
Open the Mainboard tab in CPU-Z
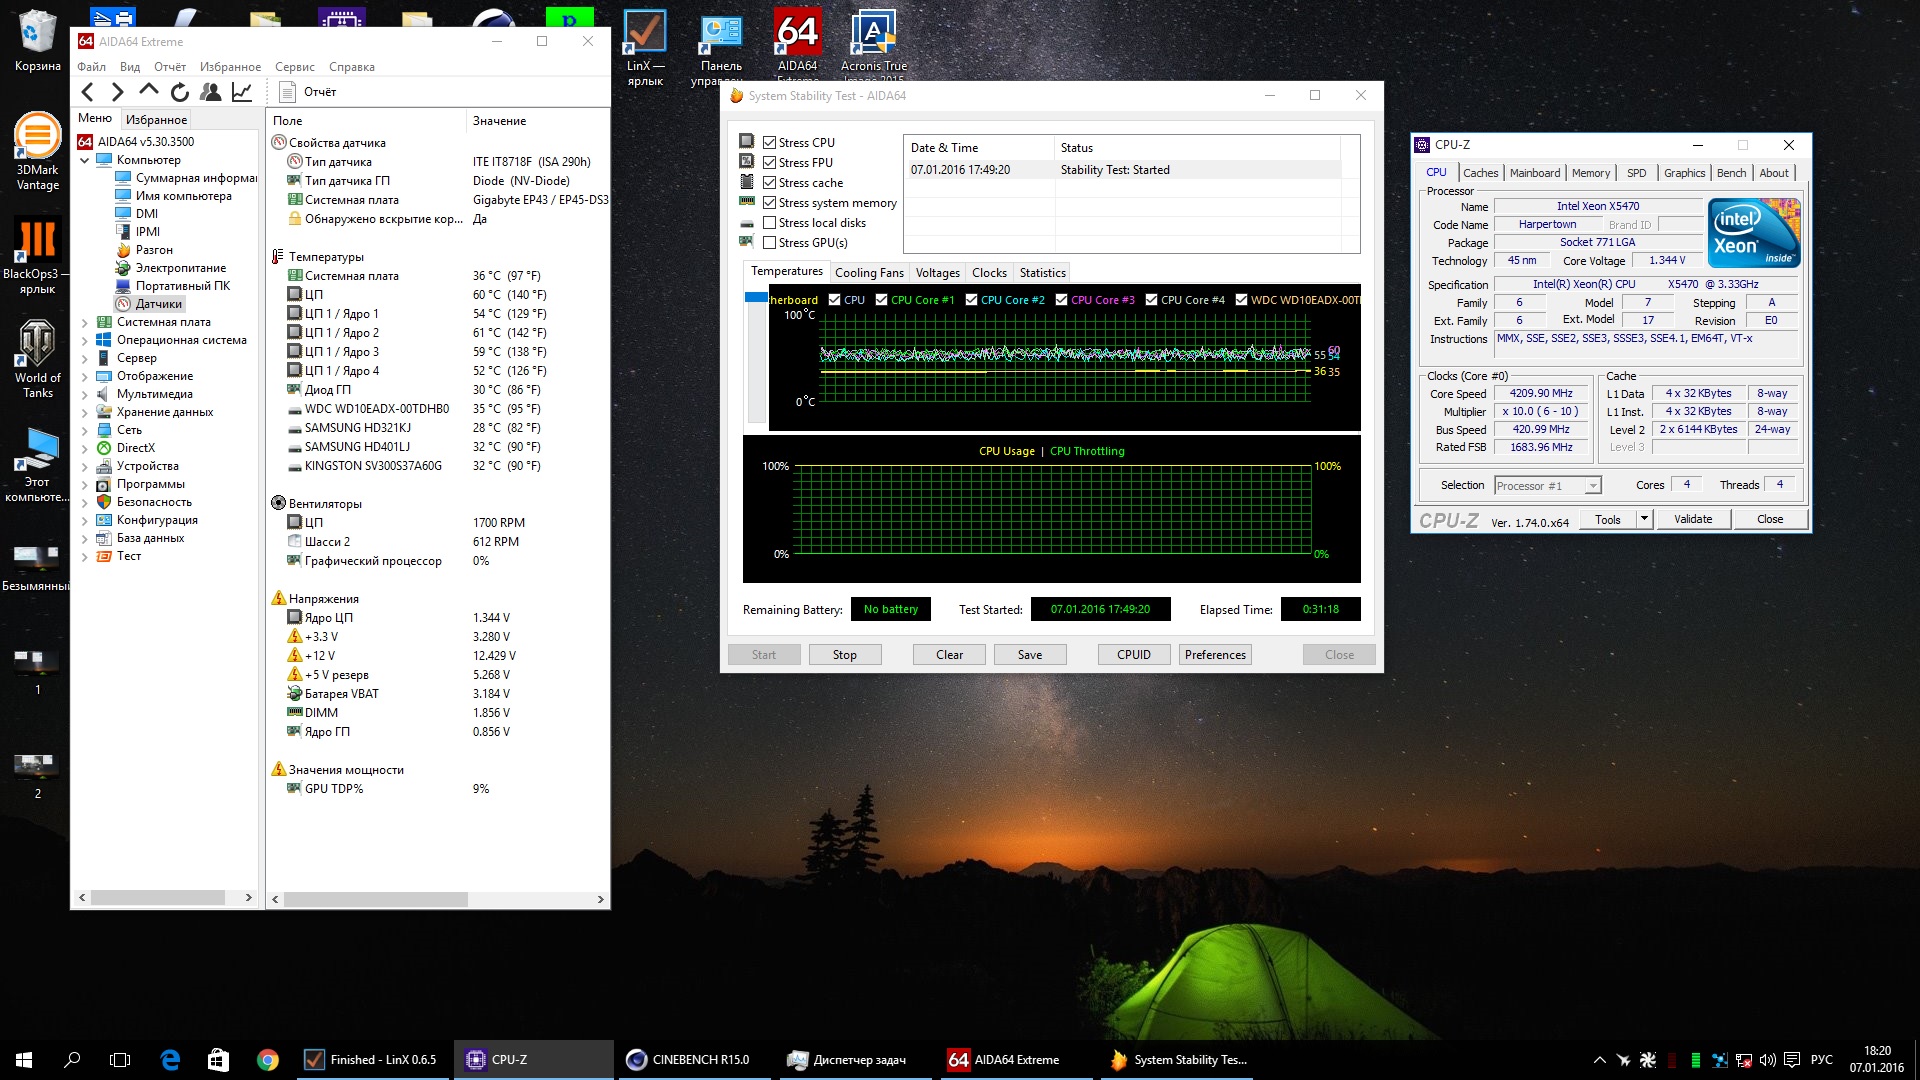[x=1534, y=173]
